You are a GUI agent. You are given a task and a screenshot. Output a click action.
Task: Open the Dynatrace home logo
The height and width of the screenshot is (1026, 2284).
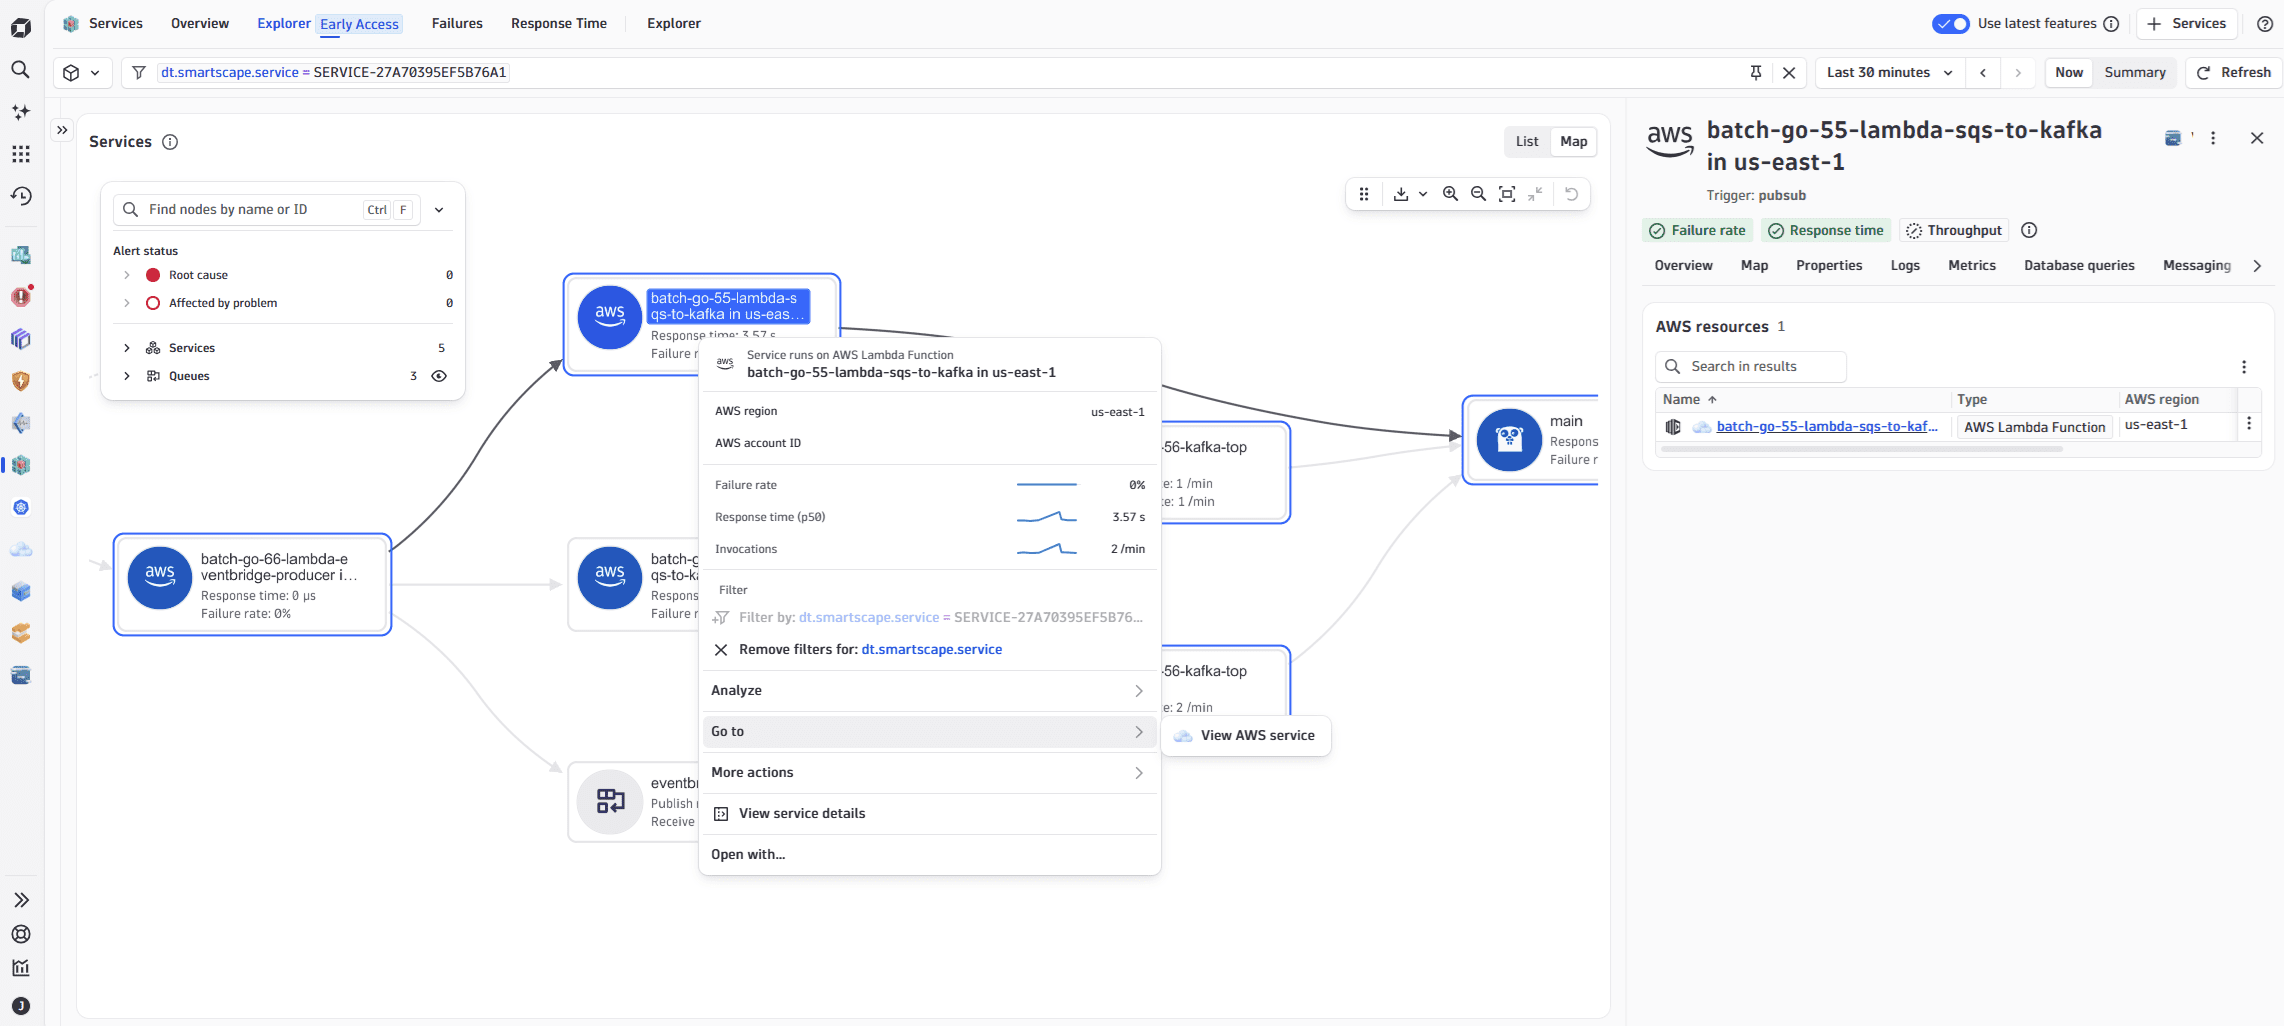tap(20, 27)
